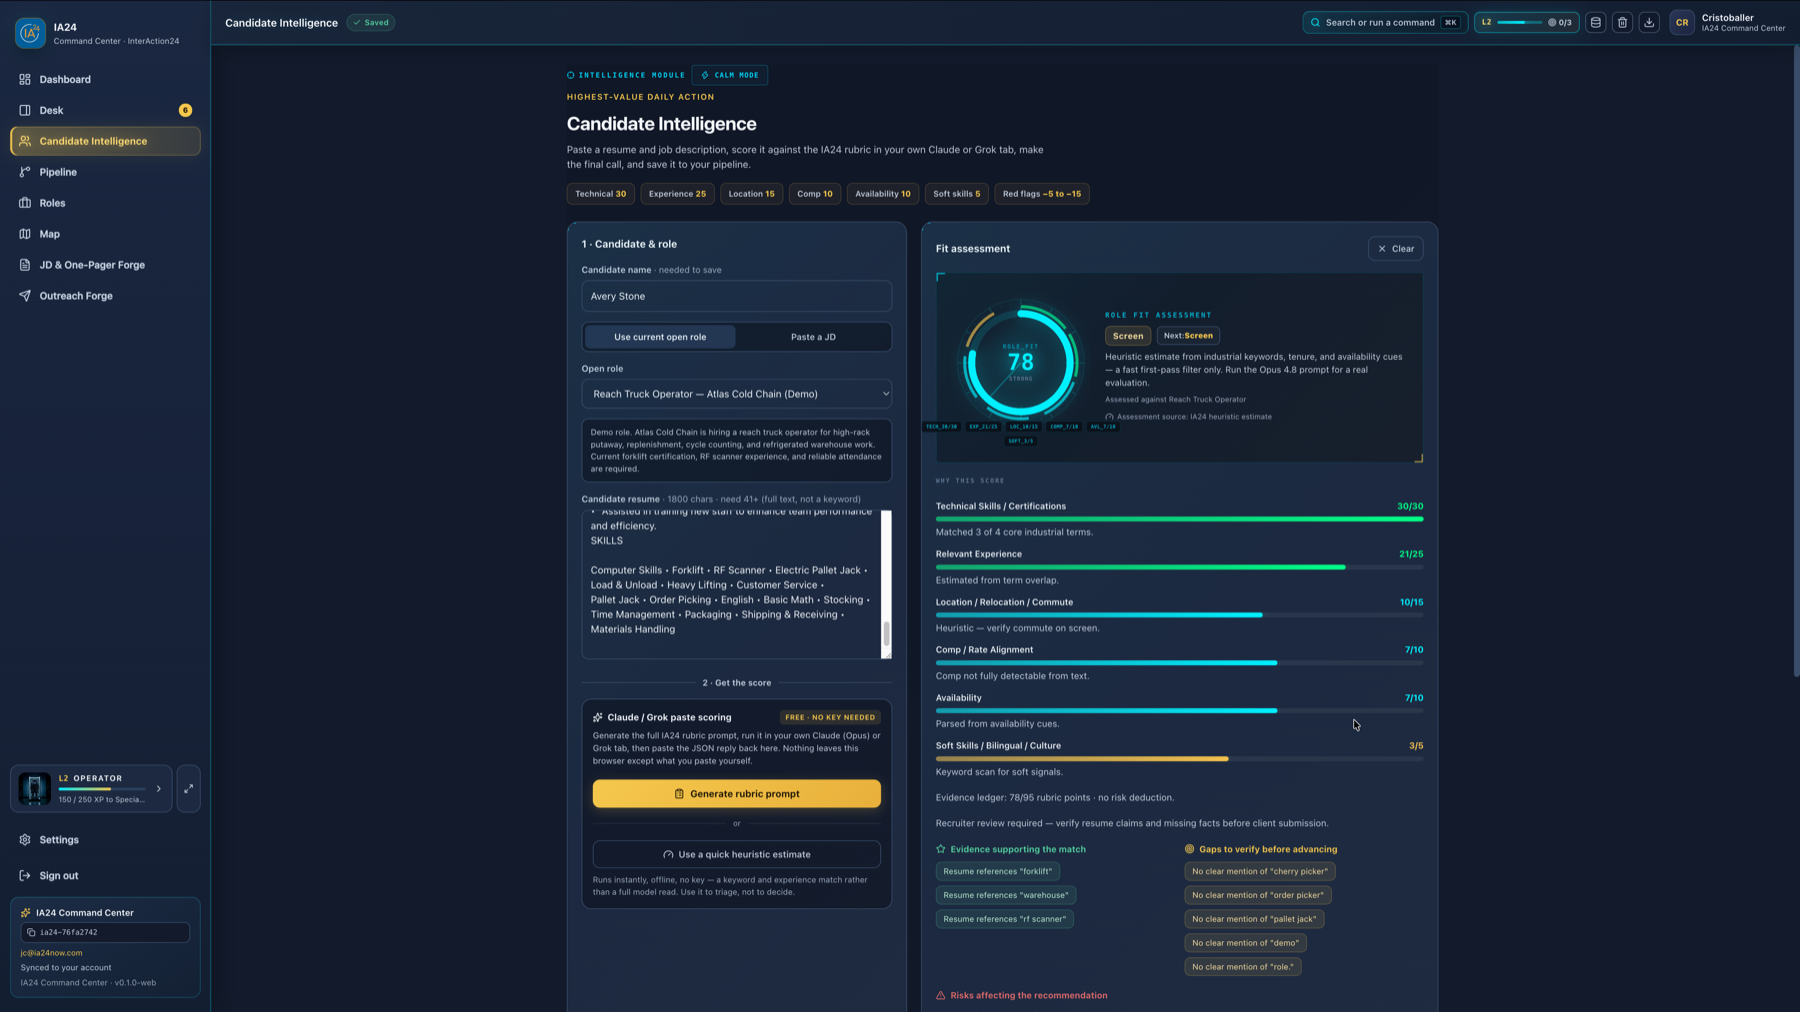Open Outreach Forge page label

click(76, 296)
